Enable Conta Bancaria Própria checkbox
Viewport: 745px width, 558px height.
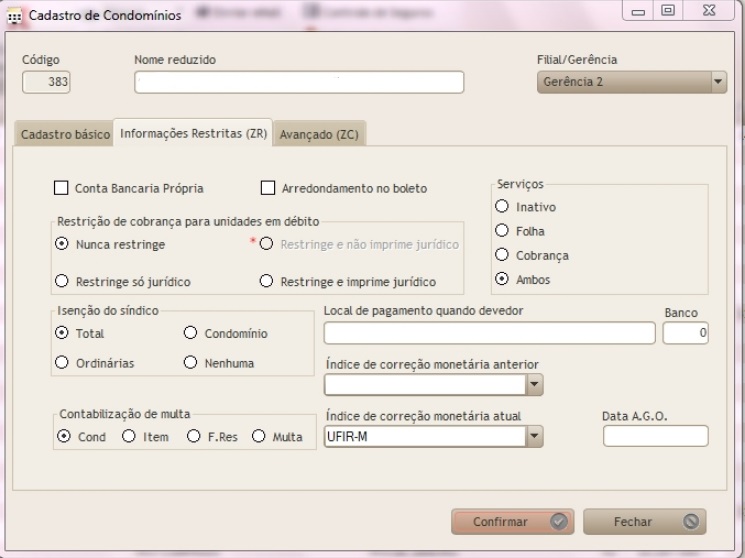(61, 188)
